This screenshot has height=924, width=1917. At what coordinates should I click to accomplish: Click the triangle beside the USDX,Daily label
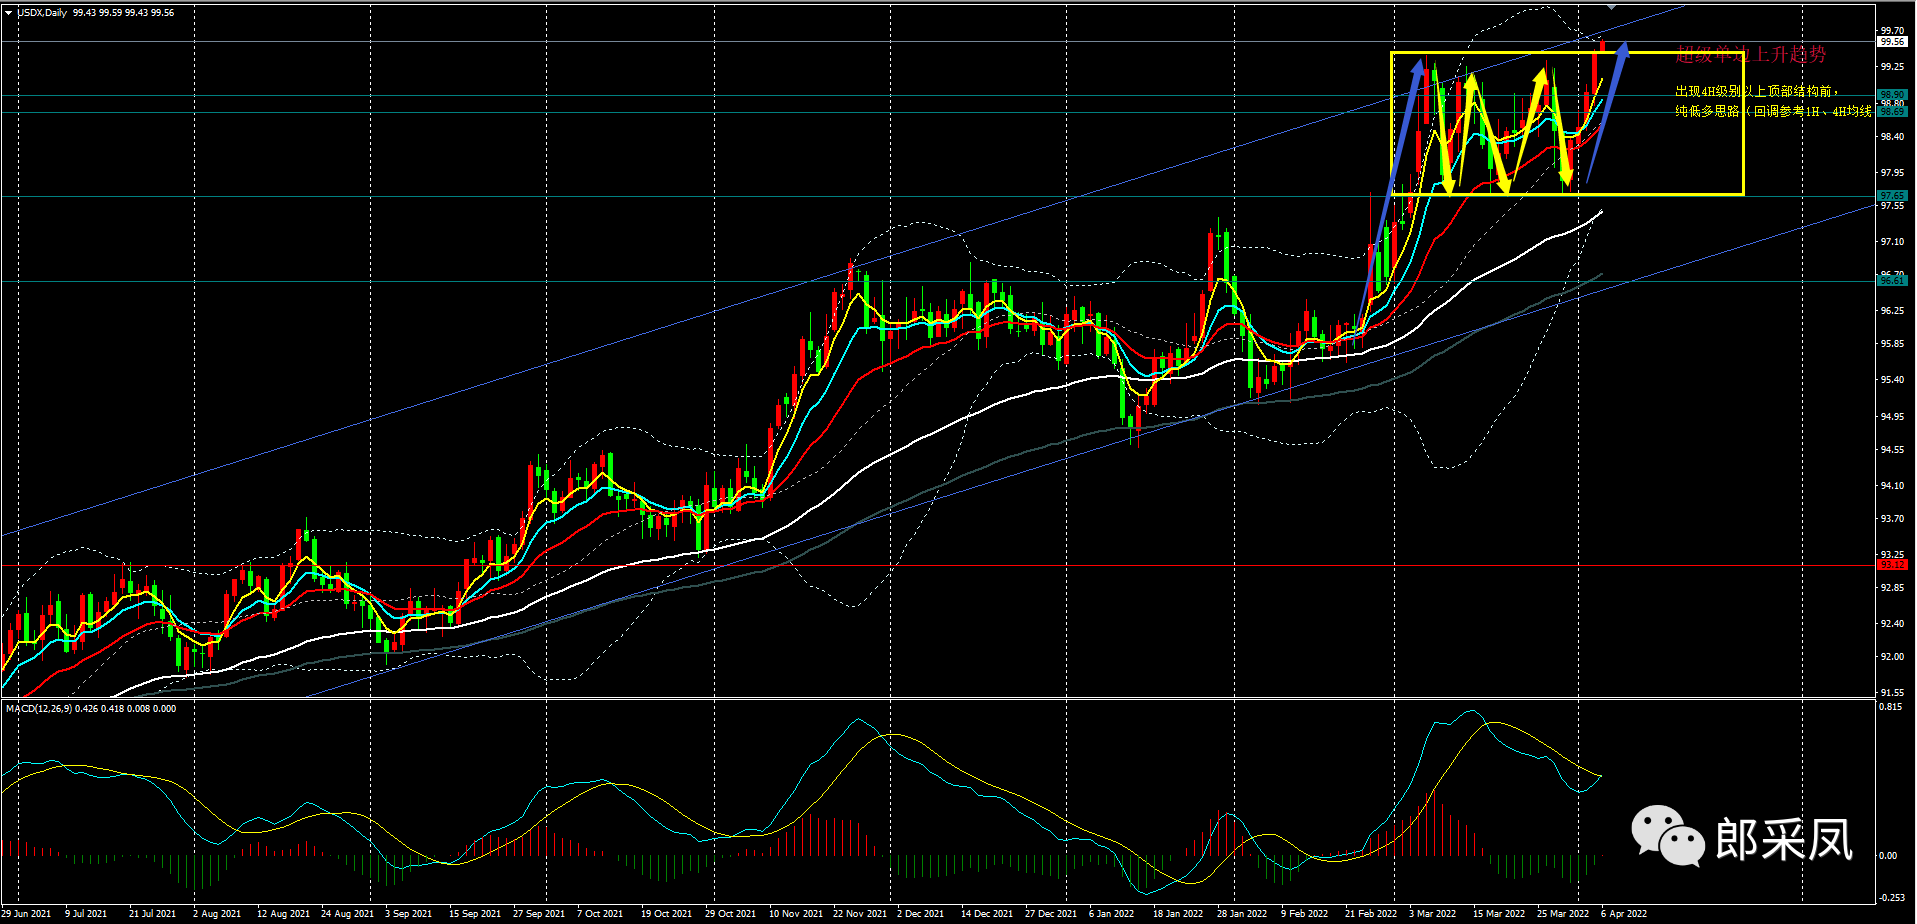pos(8,13)
